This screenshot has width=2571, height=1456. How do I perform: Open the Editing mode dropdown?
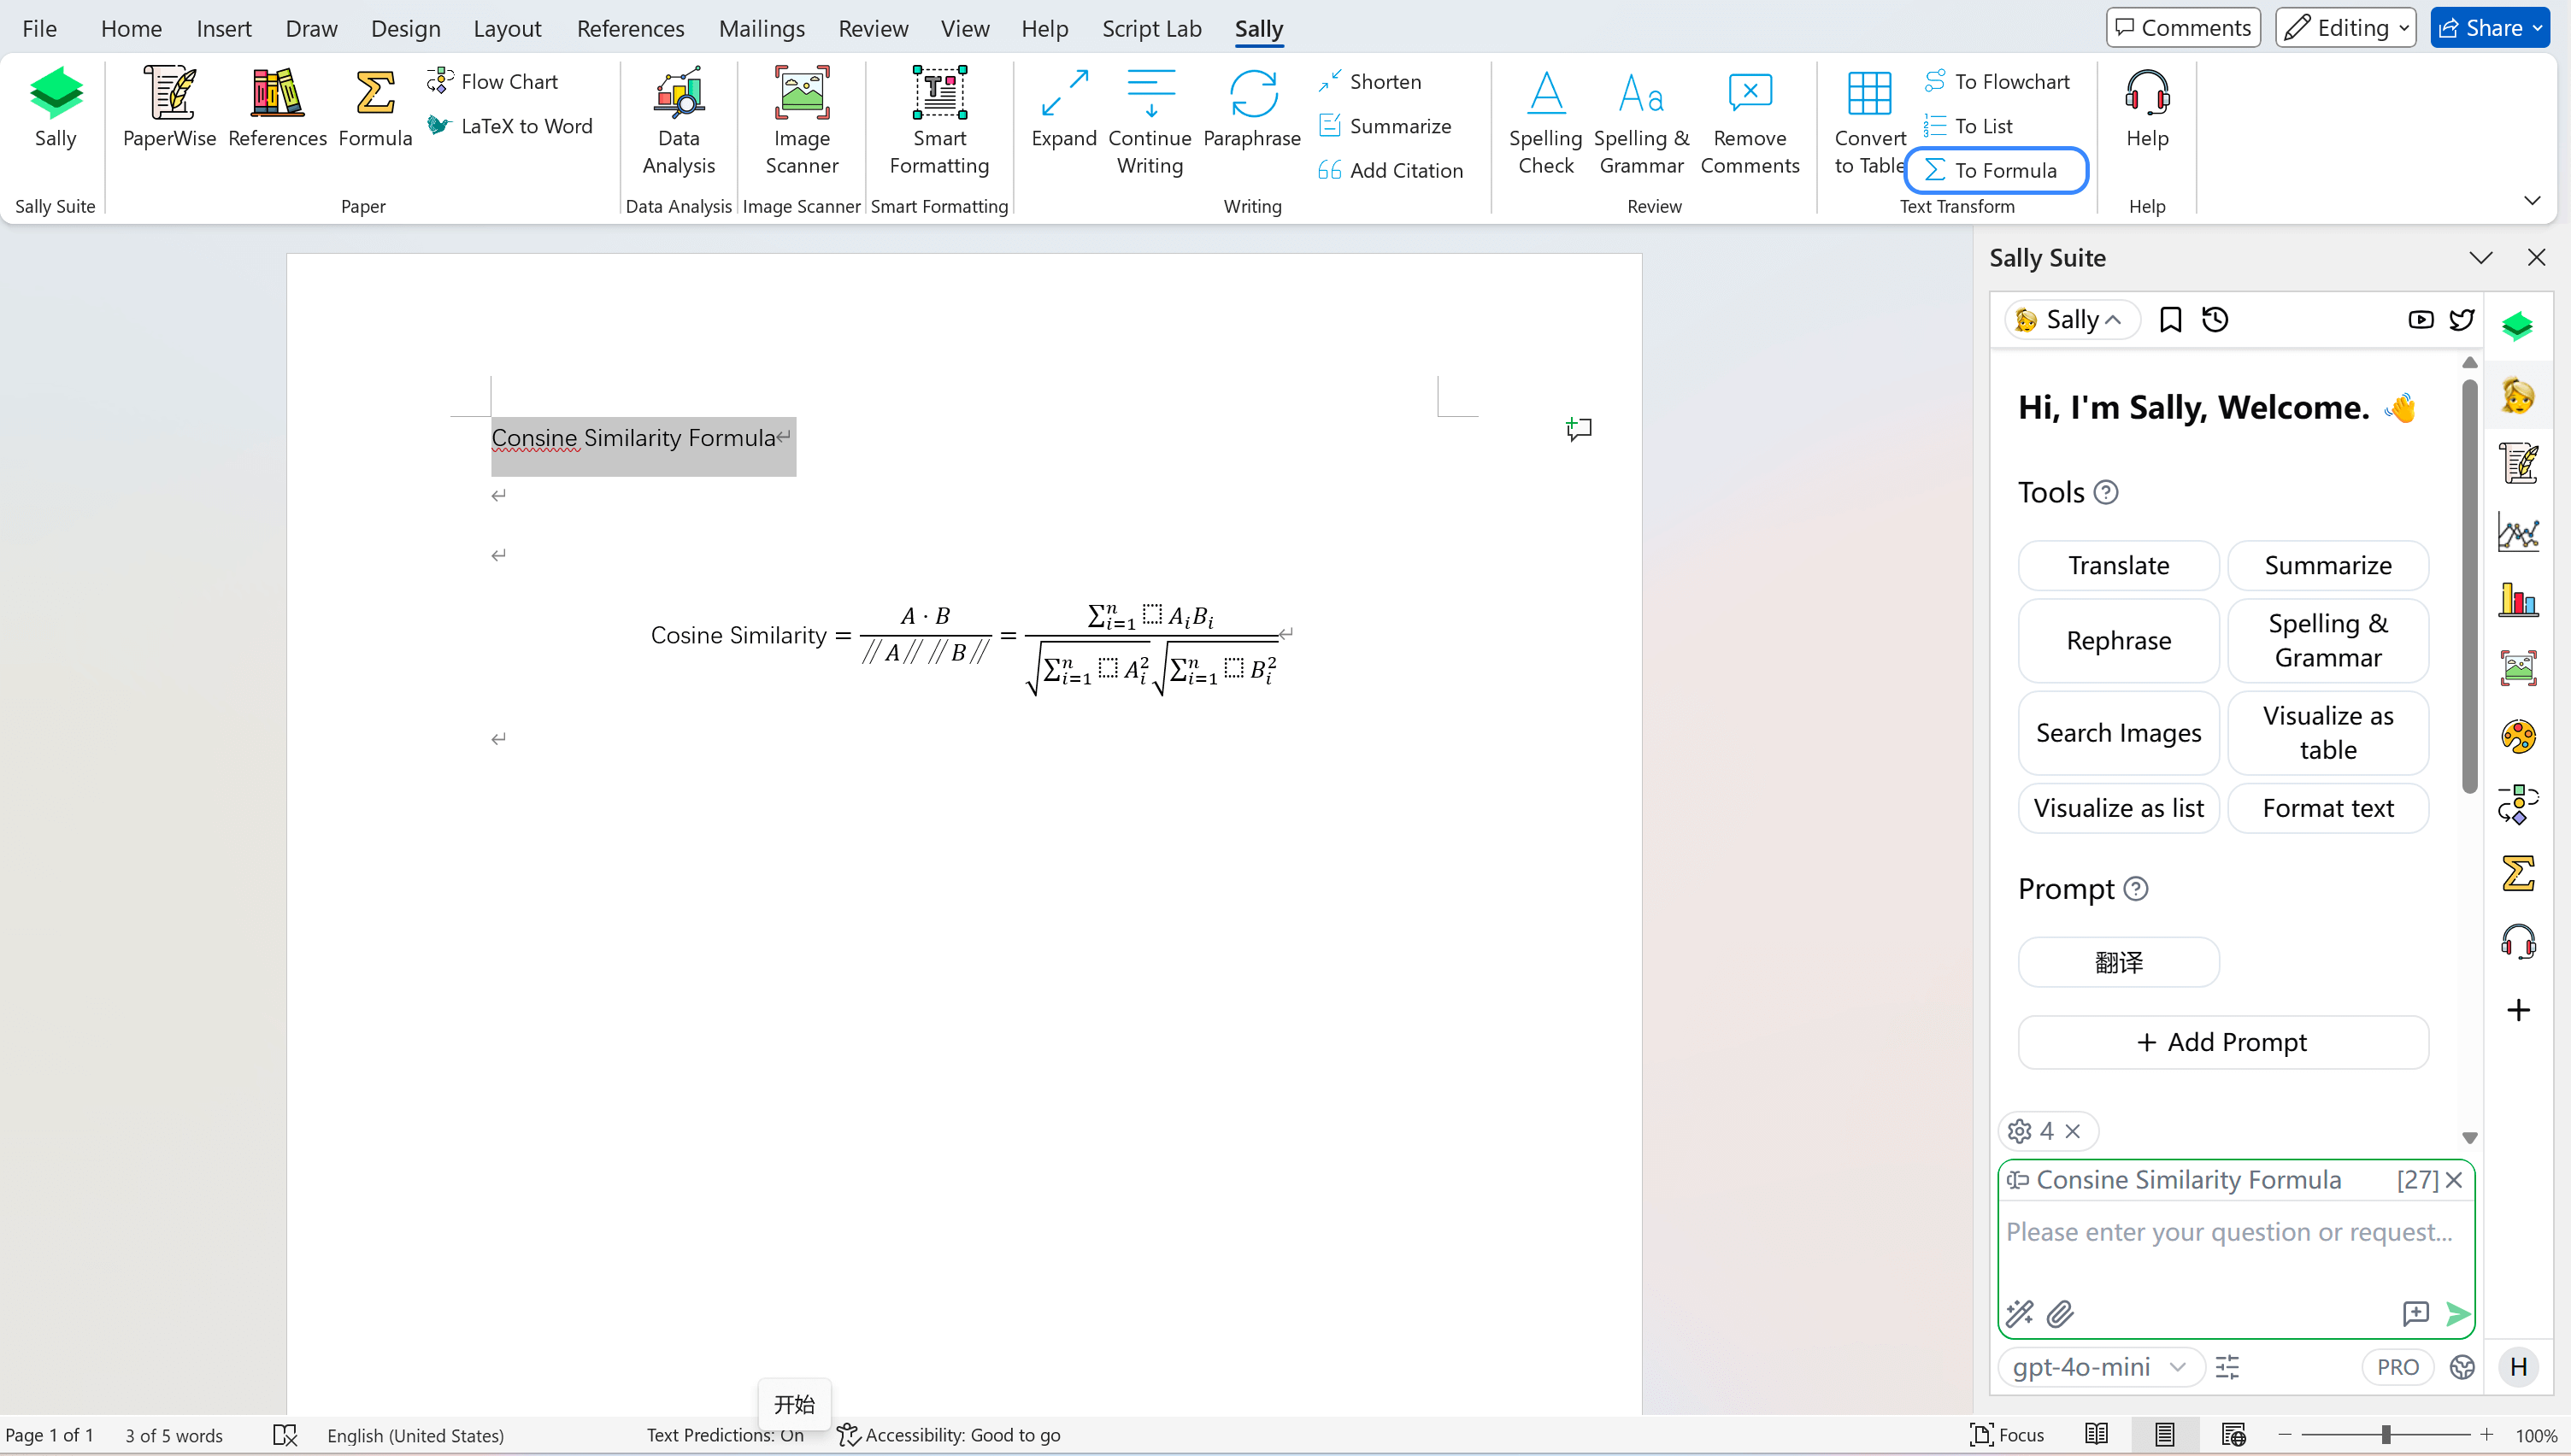pyautogui.click(x=2345, y=28)
